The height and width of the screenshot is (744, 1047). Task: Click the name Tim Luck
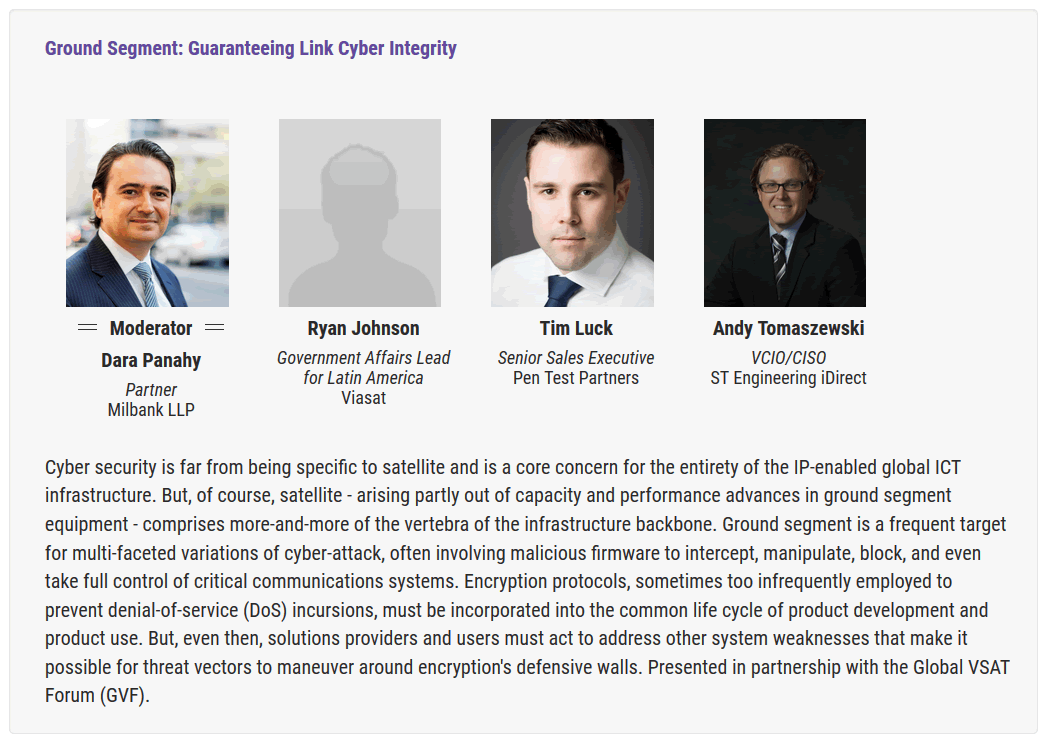point(576,329)
